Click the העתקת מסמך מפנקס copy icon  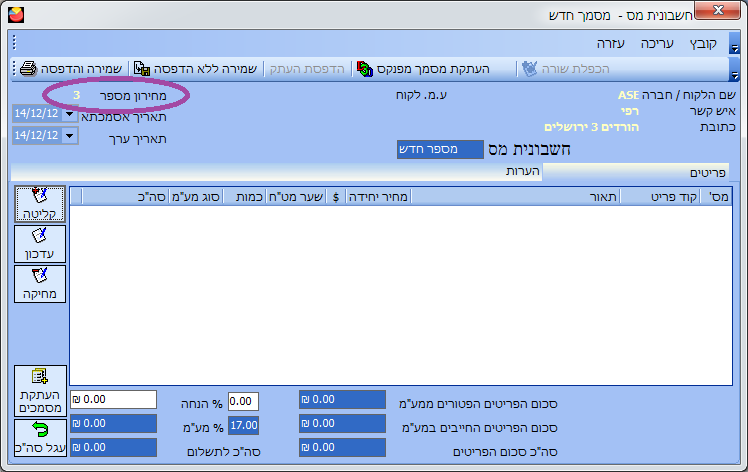365,69
